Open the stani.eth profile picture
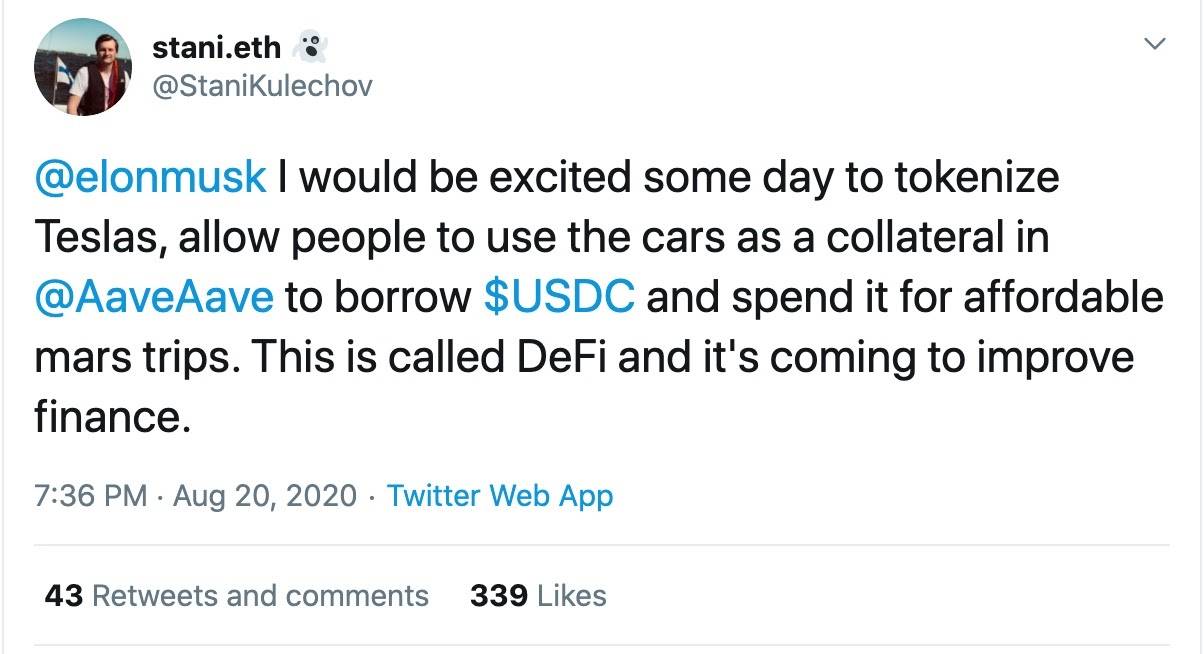 coord(81,67)
